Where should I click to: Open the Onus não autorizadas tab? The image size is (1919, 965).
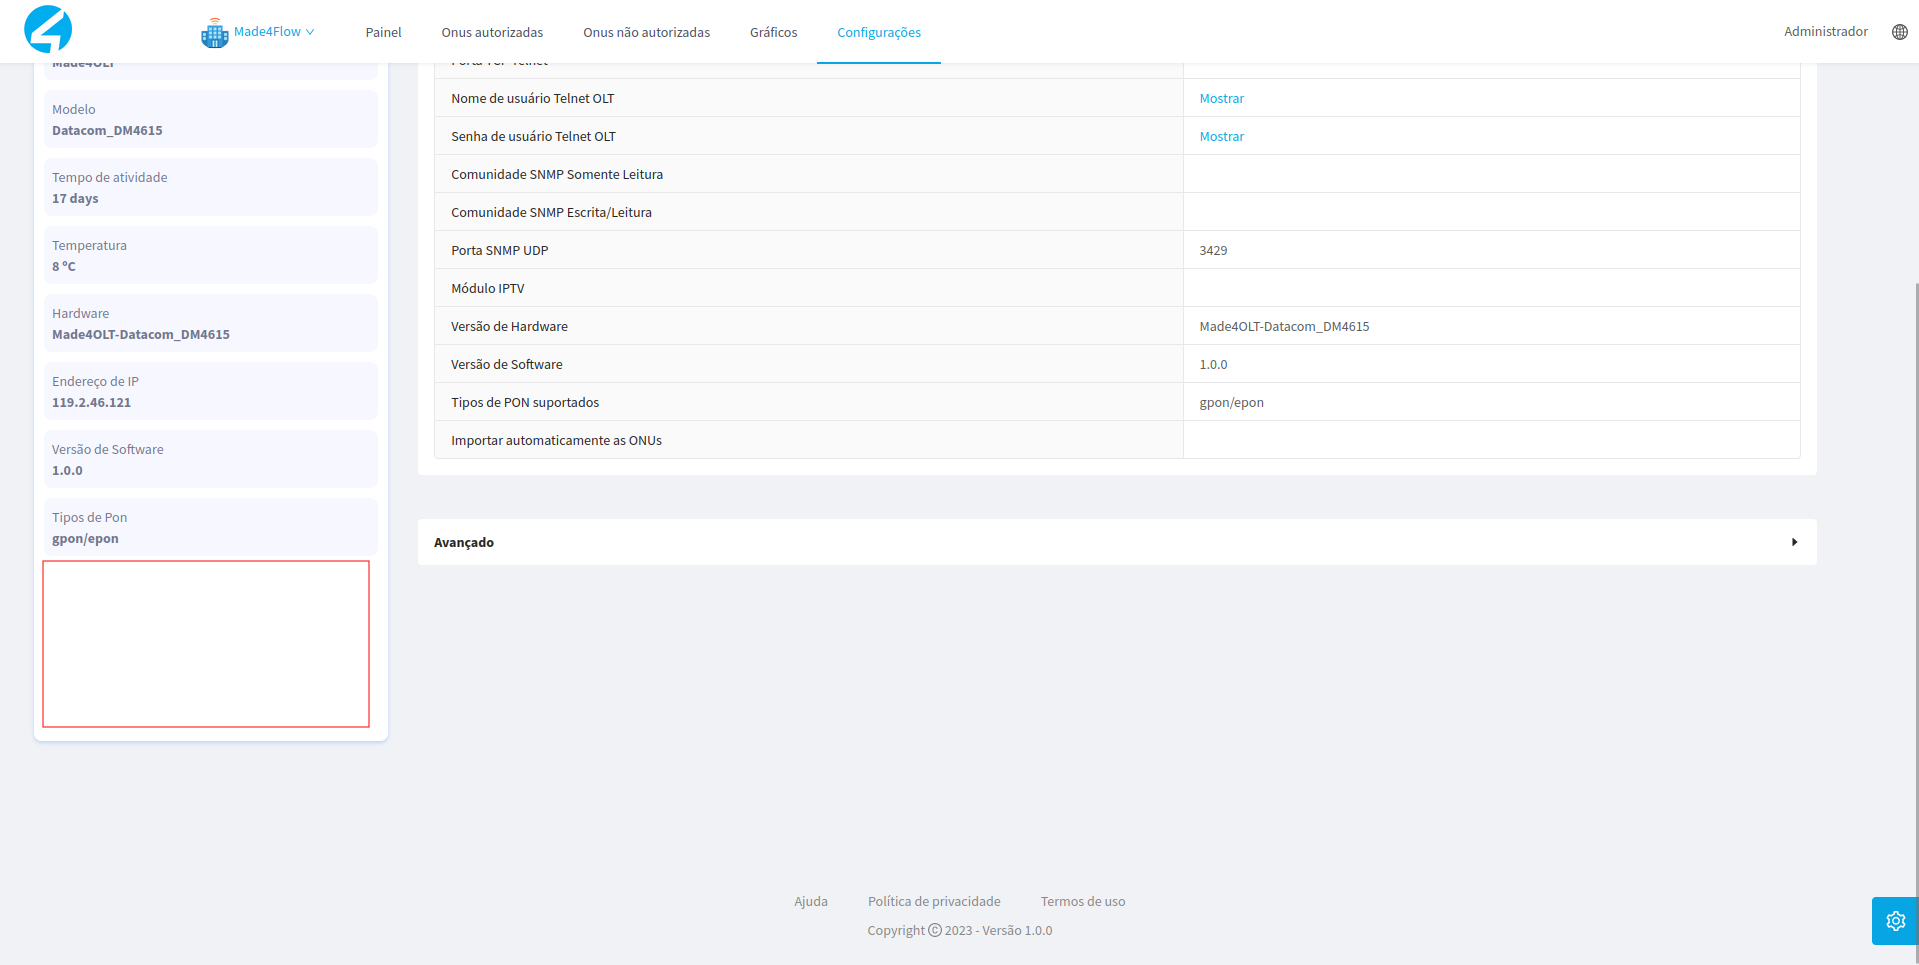pyautogui.click(x=646, y=33)
